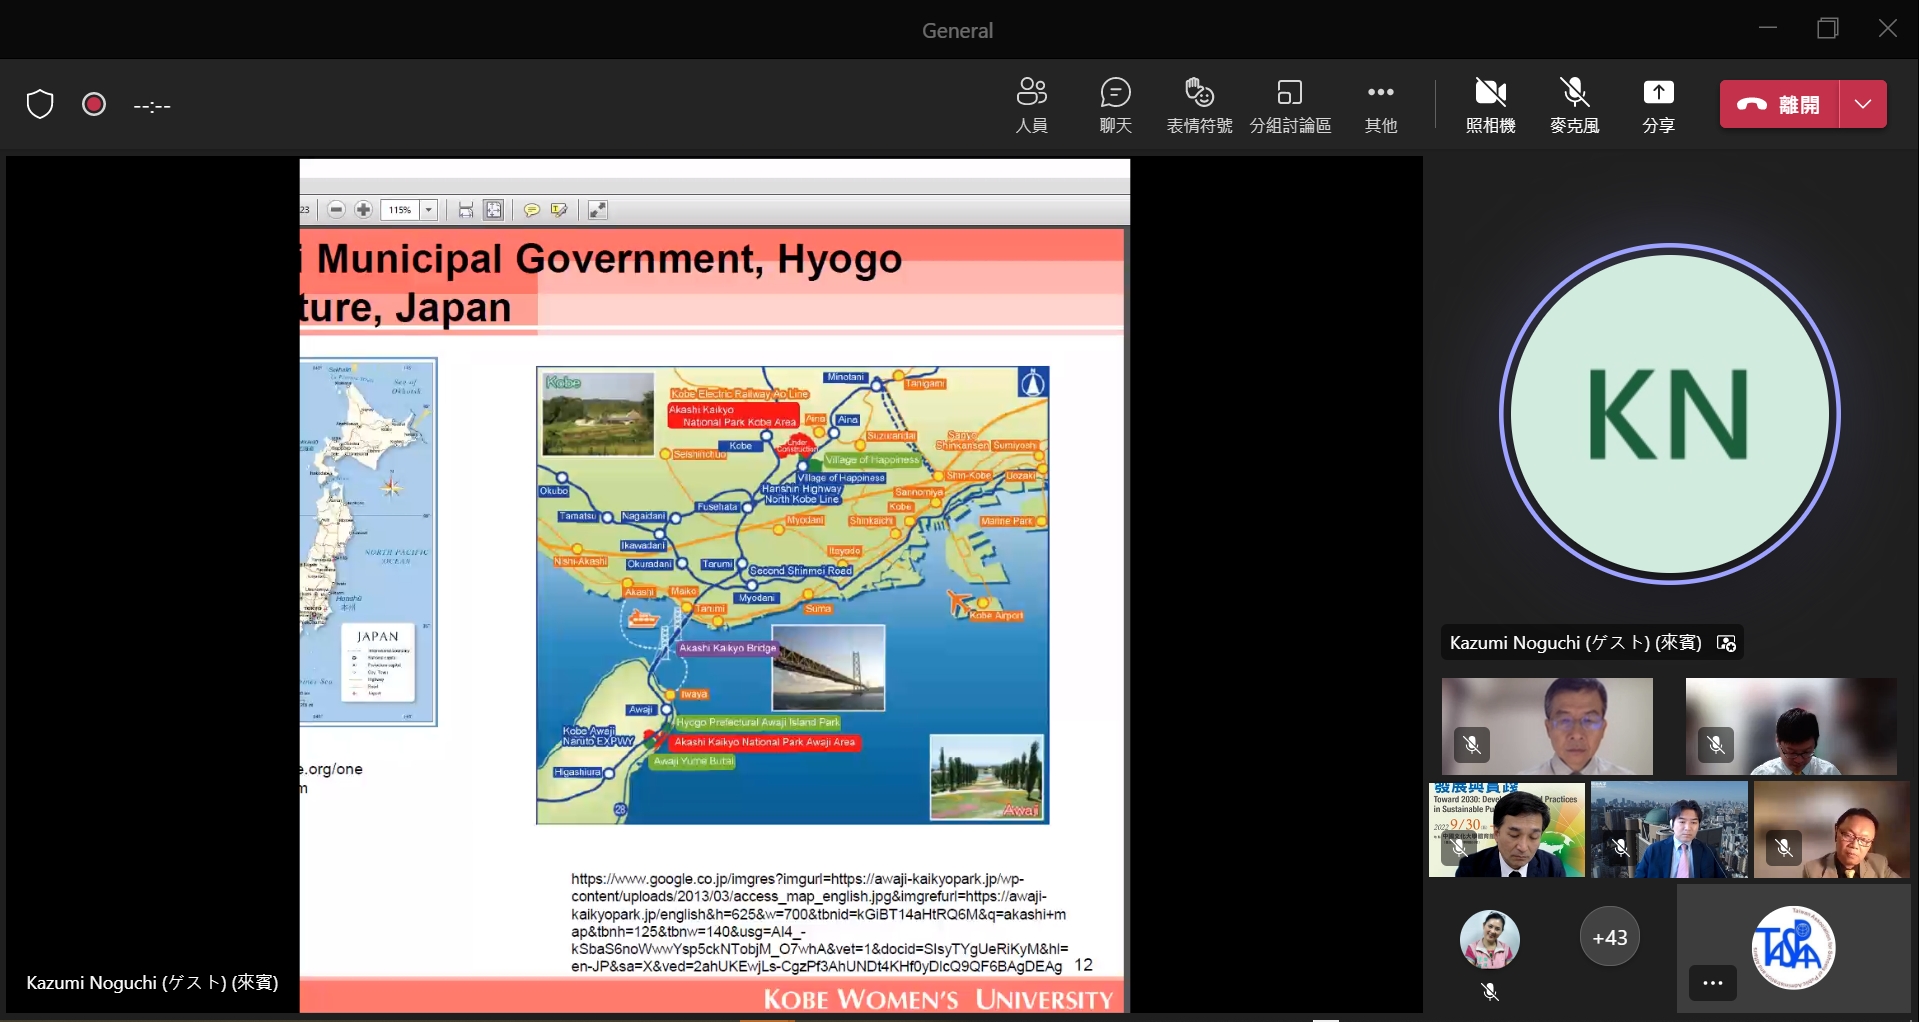The height and width of the screenshot is (1022, 1919).
Task: Unmute the microphone (麥克風)
Action: [x=1574, y=104]
